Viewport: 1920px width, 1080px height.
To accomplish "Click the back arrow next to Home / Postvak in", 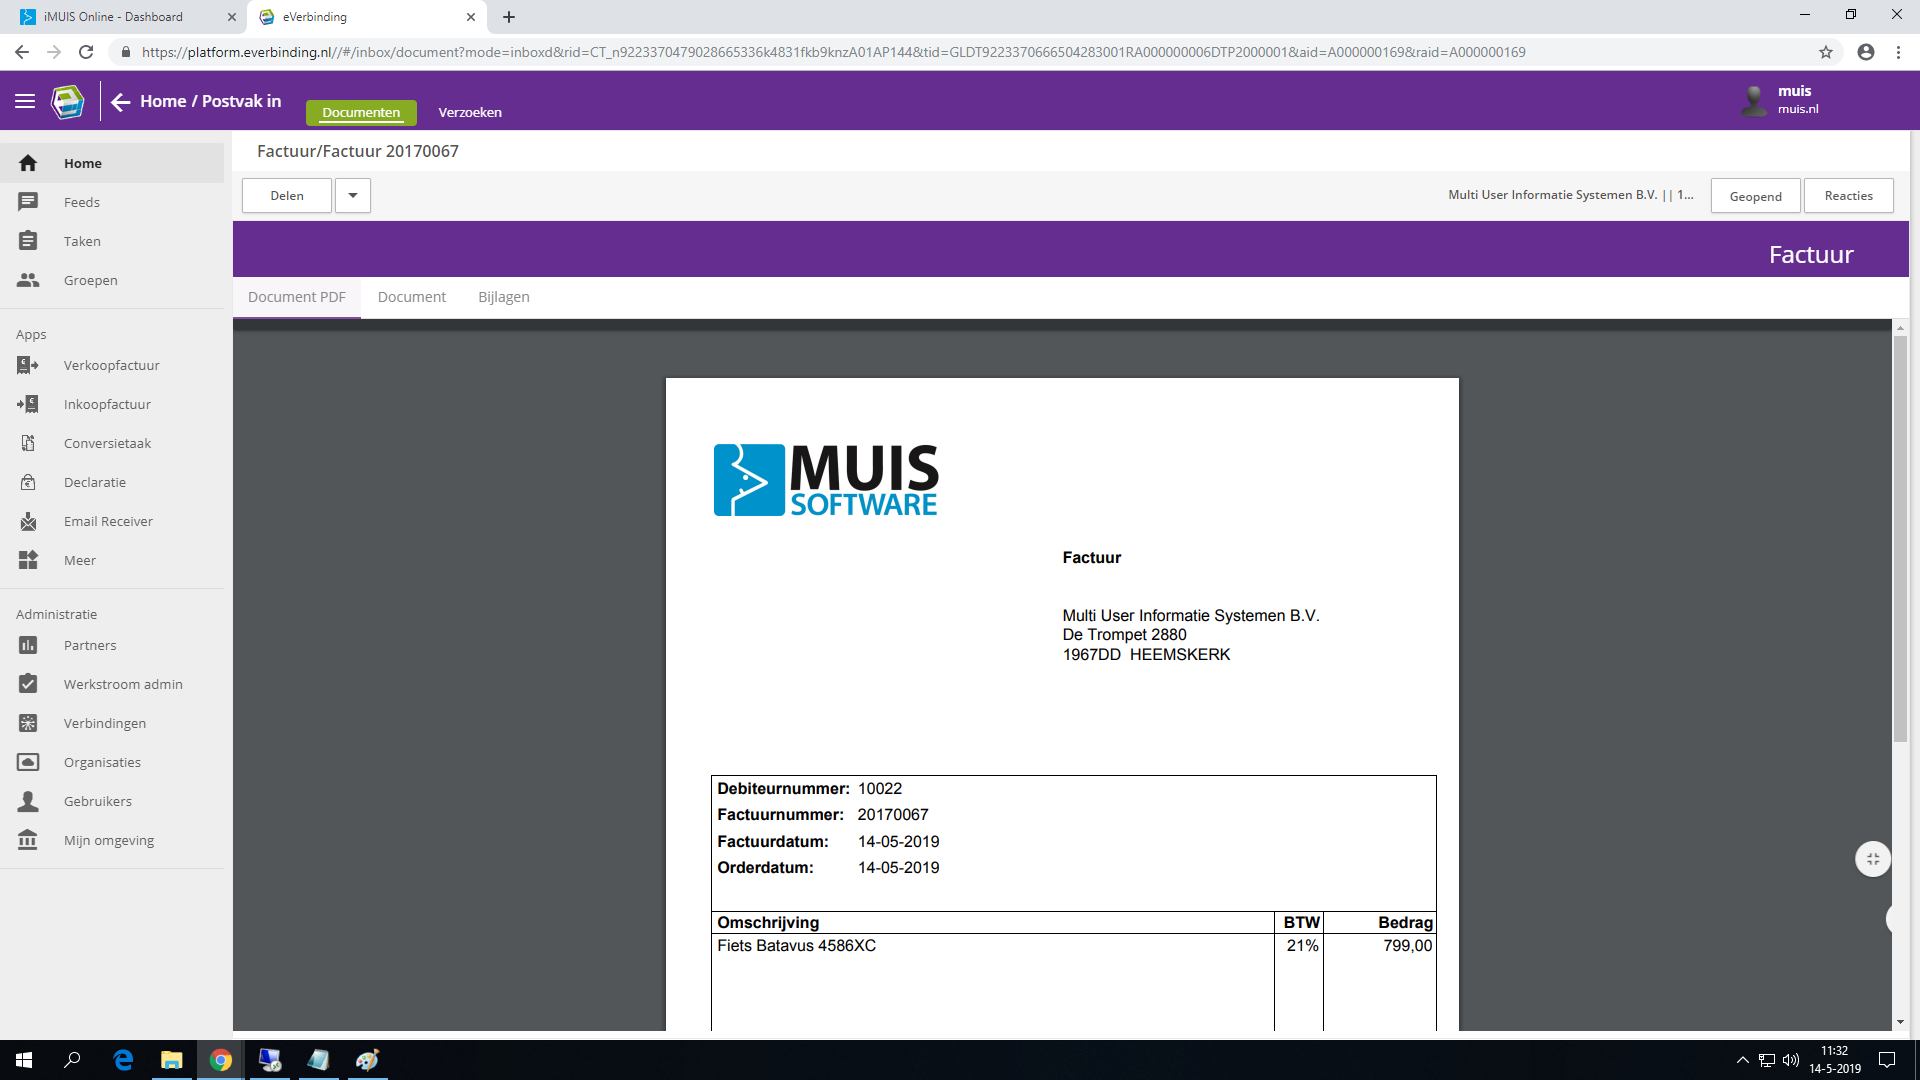I will click(x=121, y=102).
